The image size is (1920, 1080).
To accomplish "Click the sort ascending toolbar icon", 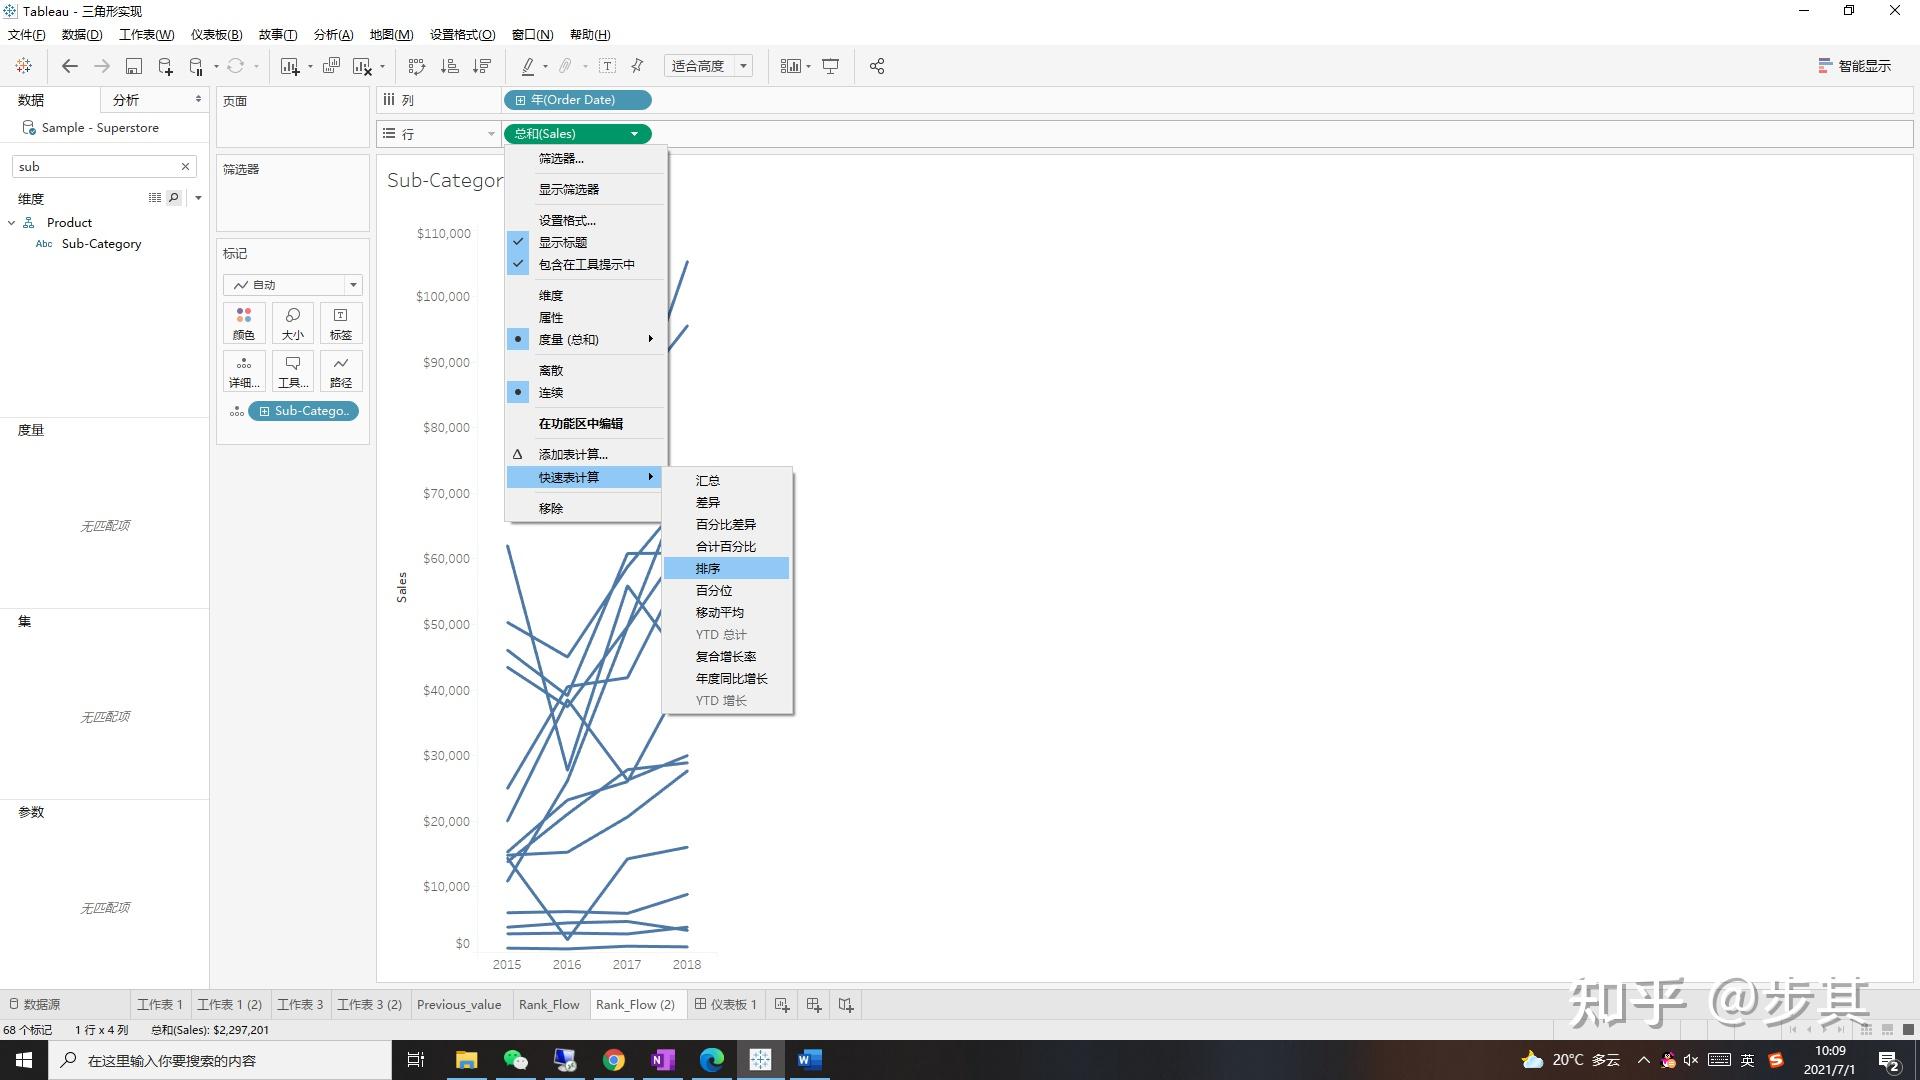I will coord(450,66).
